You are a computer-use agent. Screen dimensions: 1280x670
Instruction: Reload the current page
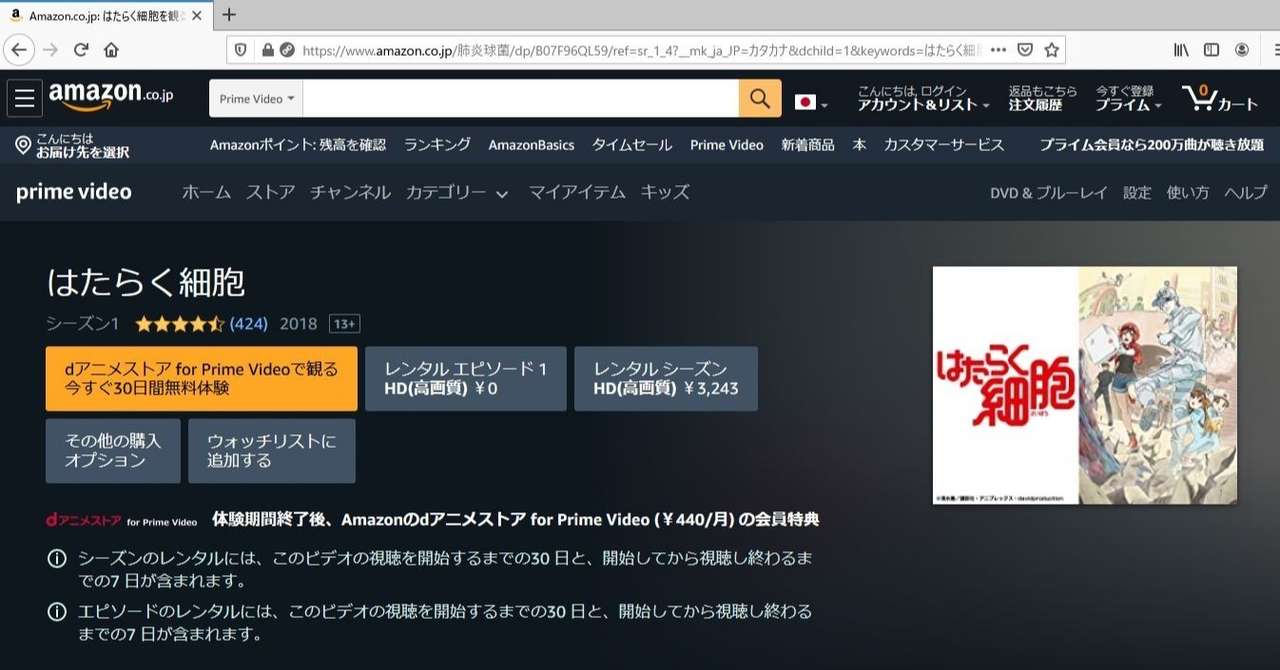81,49
